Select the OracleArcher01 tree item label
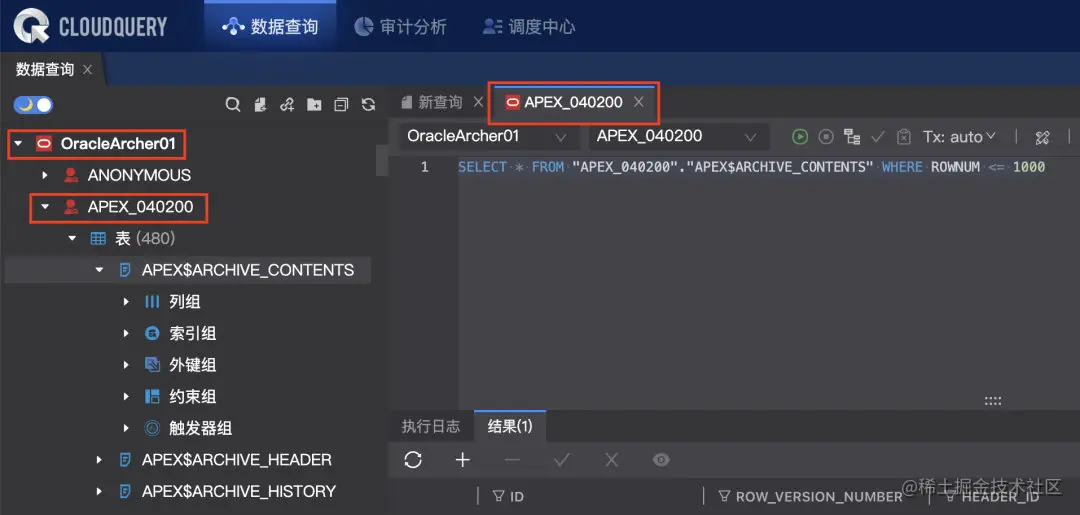This screenshot has height=515, width=1080. [x=118, y=144]
